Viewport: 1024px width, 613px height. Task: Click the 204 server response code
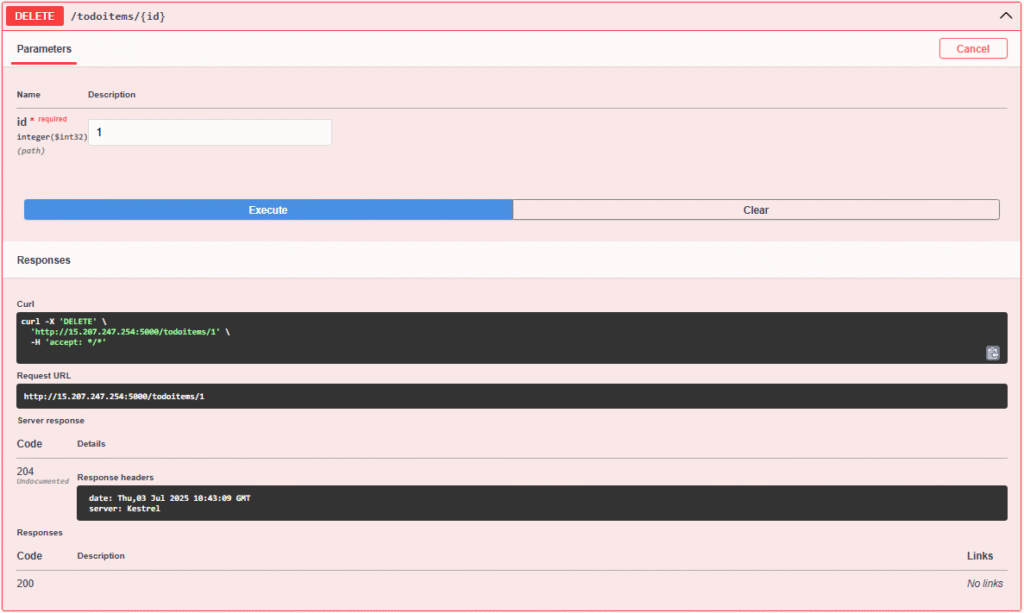pyautogui.click(x=25, y=471)
